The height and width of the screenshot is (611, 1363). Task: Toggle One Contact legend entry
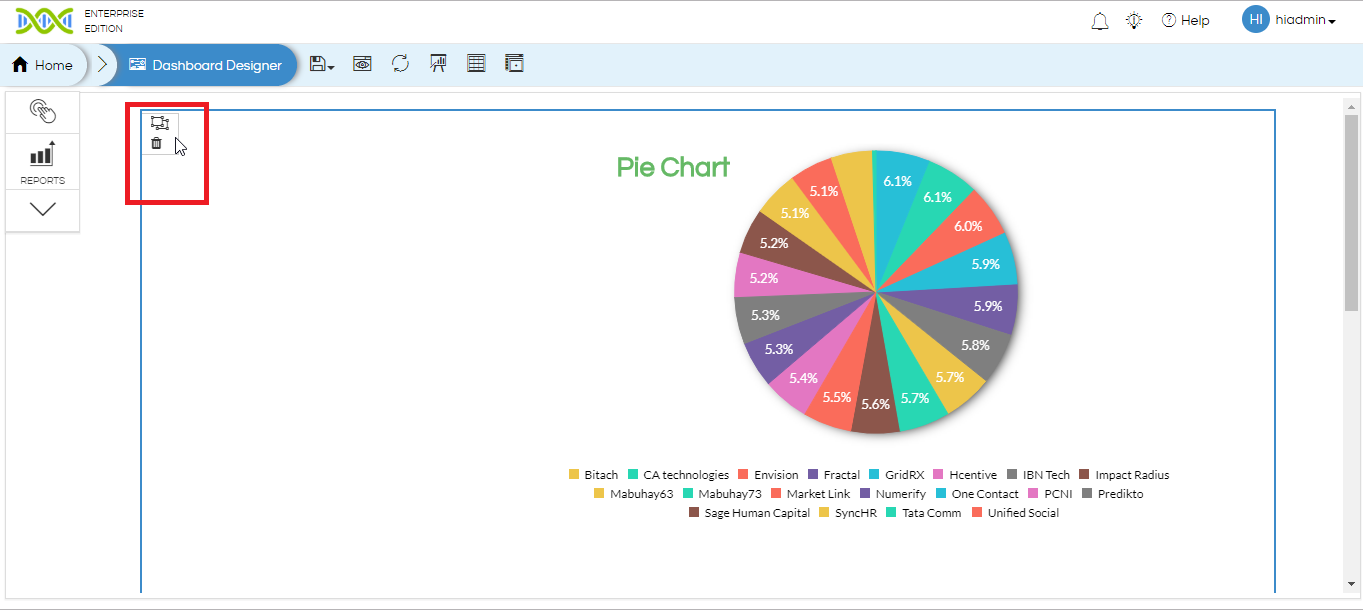point(977,494)
